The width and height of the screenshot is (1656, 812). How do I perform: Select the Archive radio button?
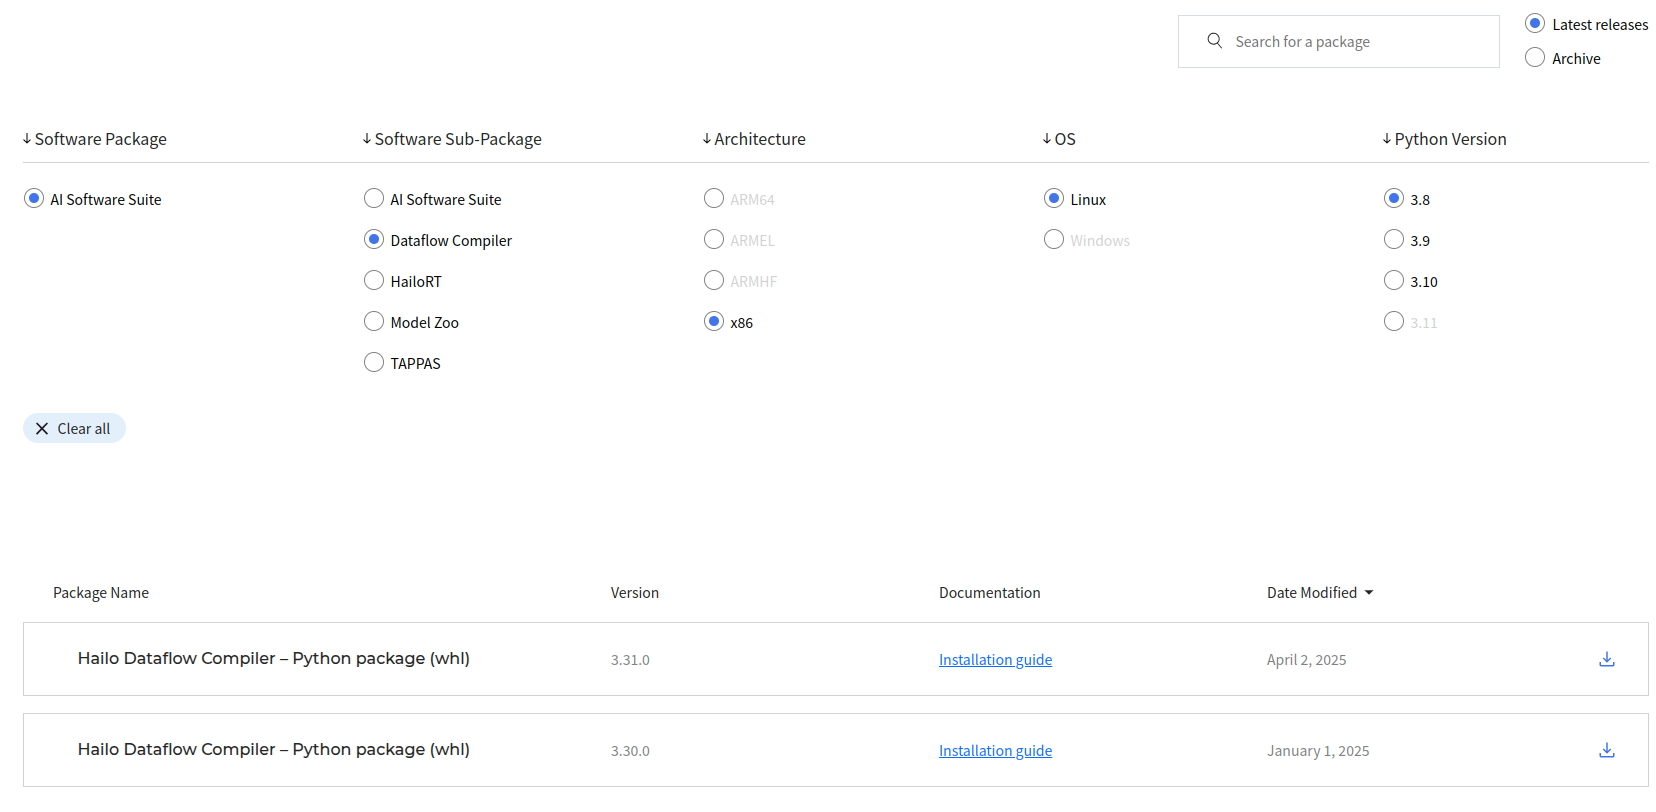coord(1535,58)
